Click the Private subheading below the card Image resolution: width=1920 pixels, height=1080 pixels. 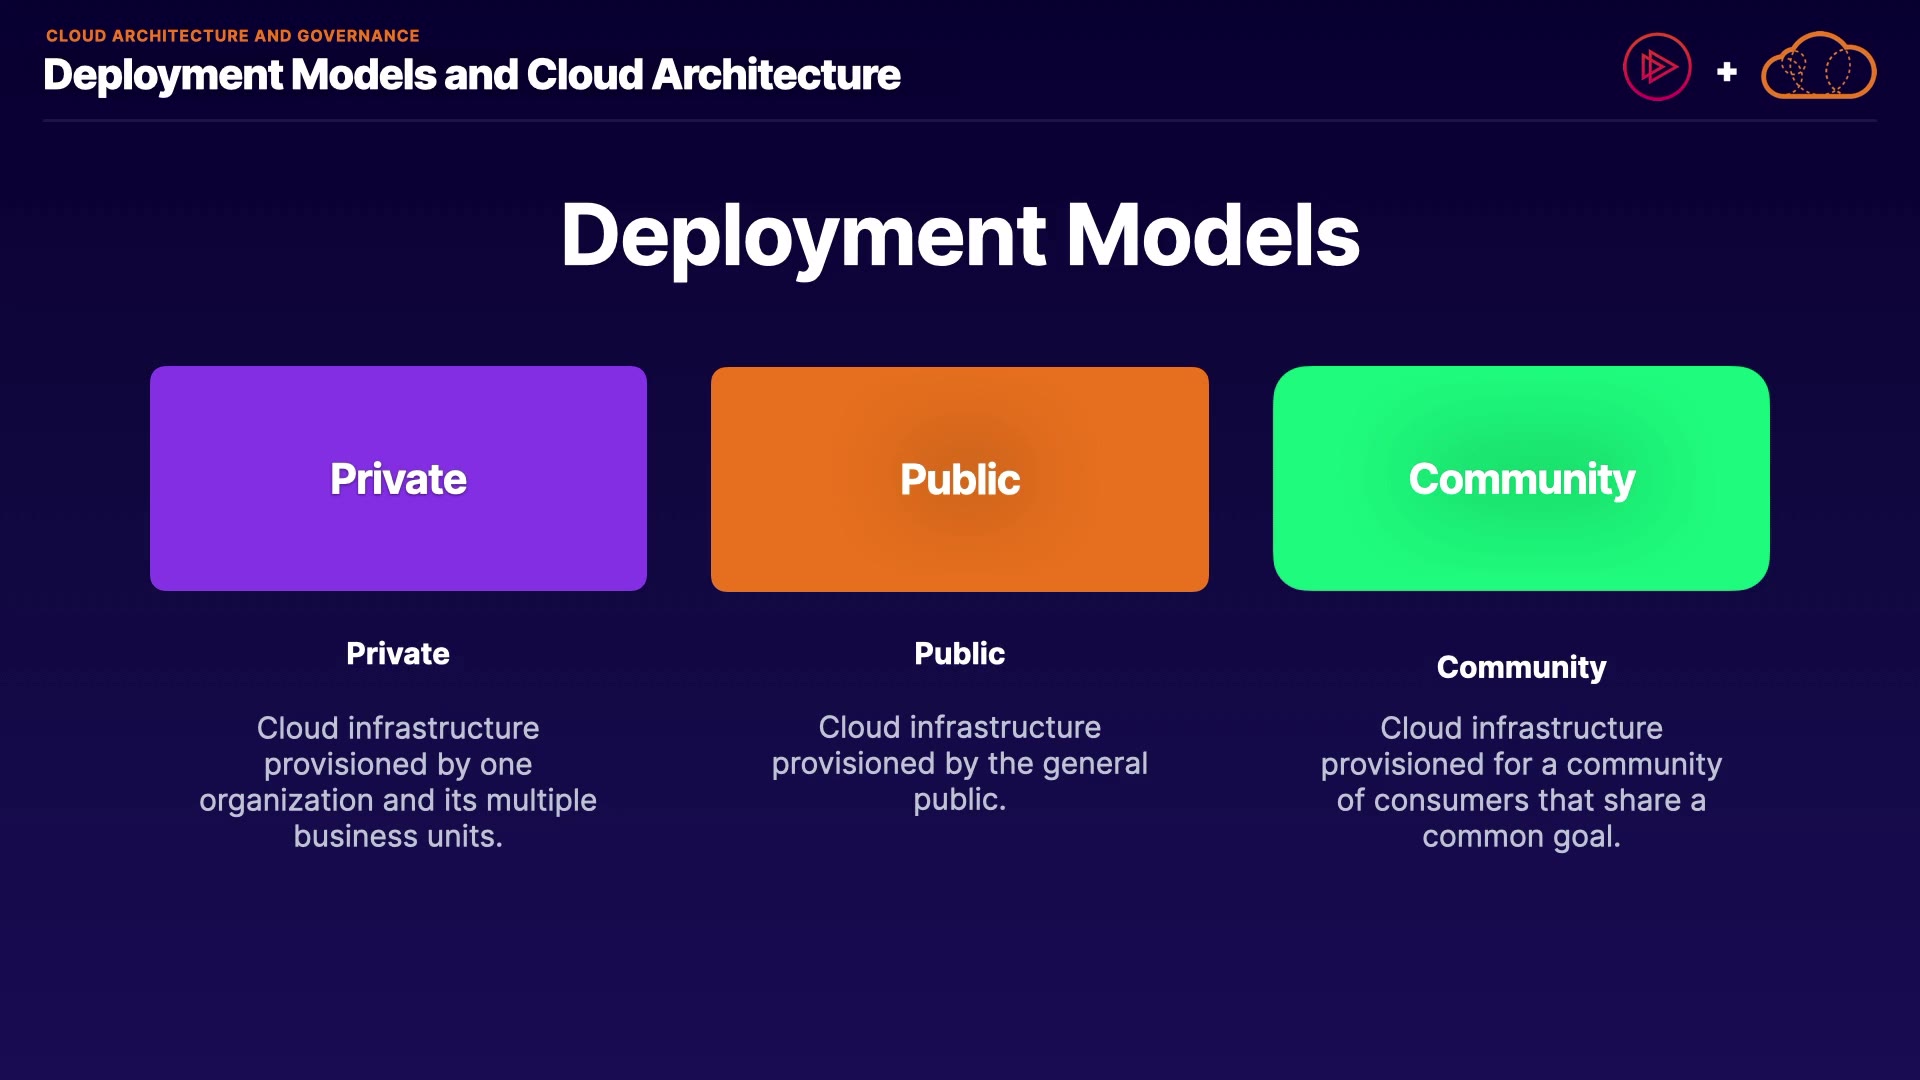pos(398,653)
